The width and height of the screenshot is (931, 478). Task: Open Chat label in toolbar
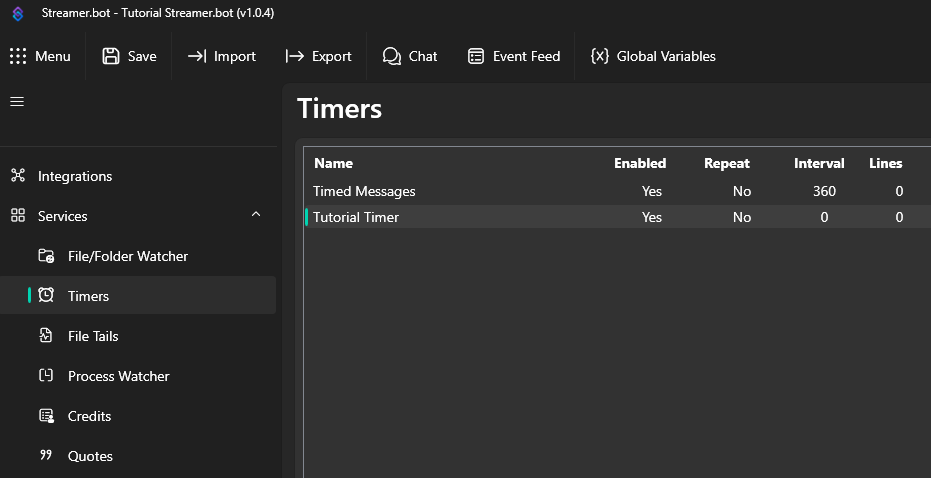coord(423,56)
